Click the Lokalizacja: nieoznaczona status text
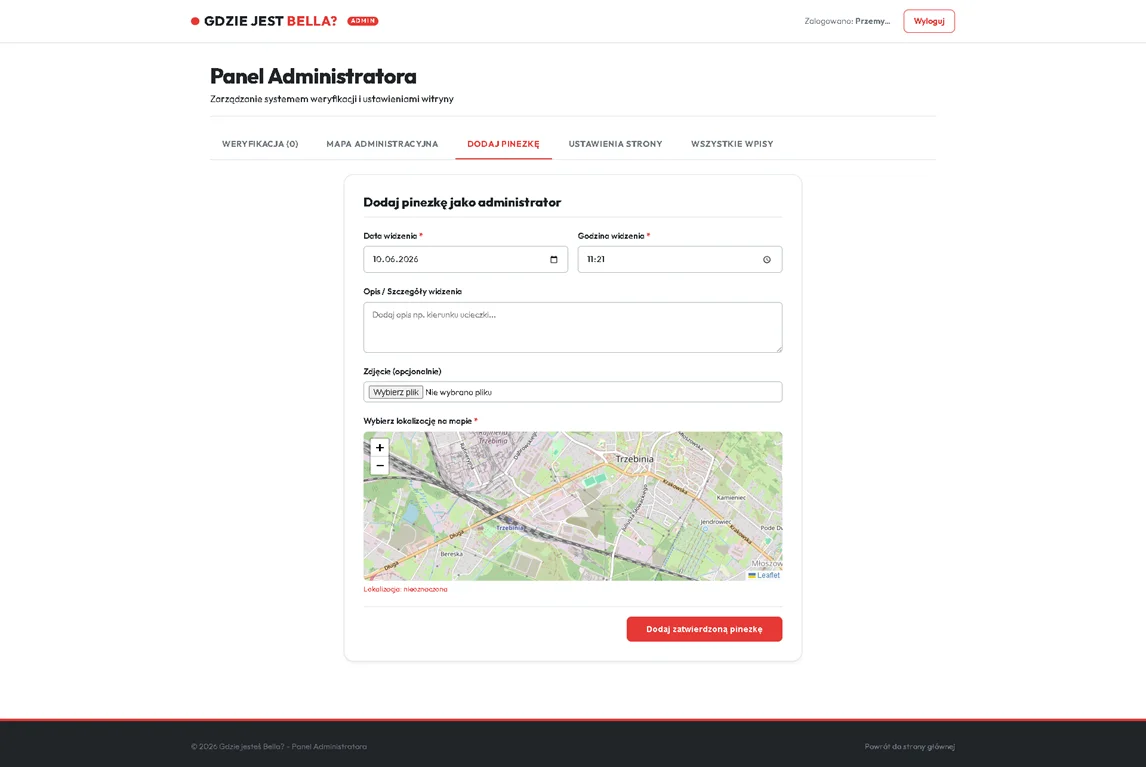 [x=406, y=589]
